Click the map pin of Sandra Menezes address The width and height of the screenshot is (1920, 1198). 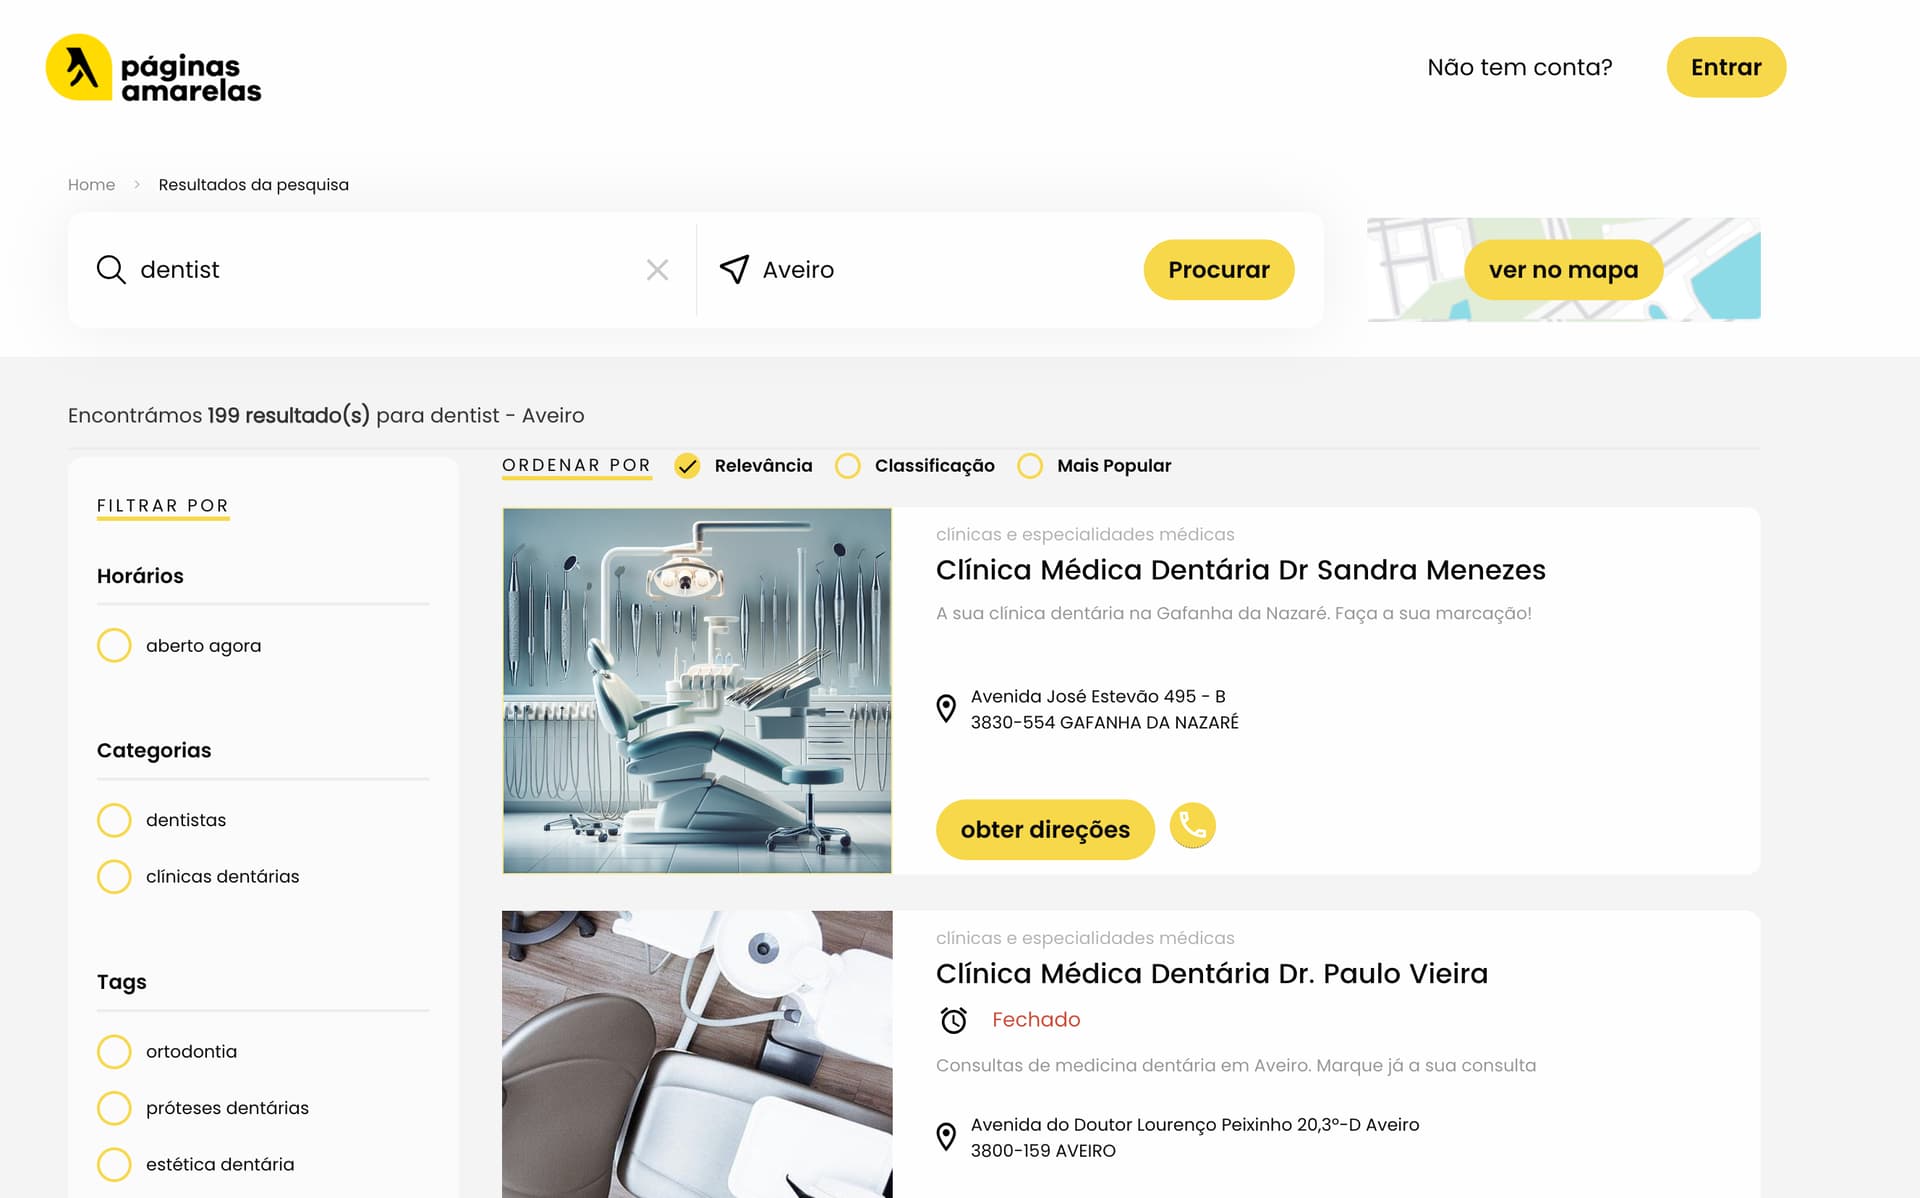tap(946, 709)
